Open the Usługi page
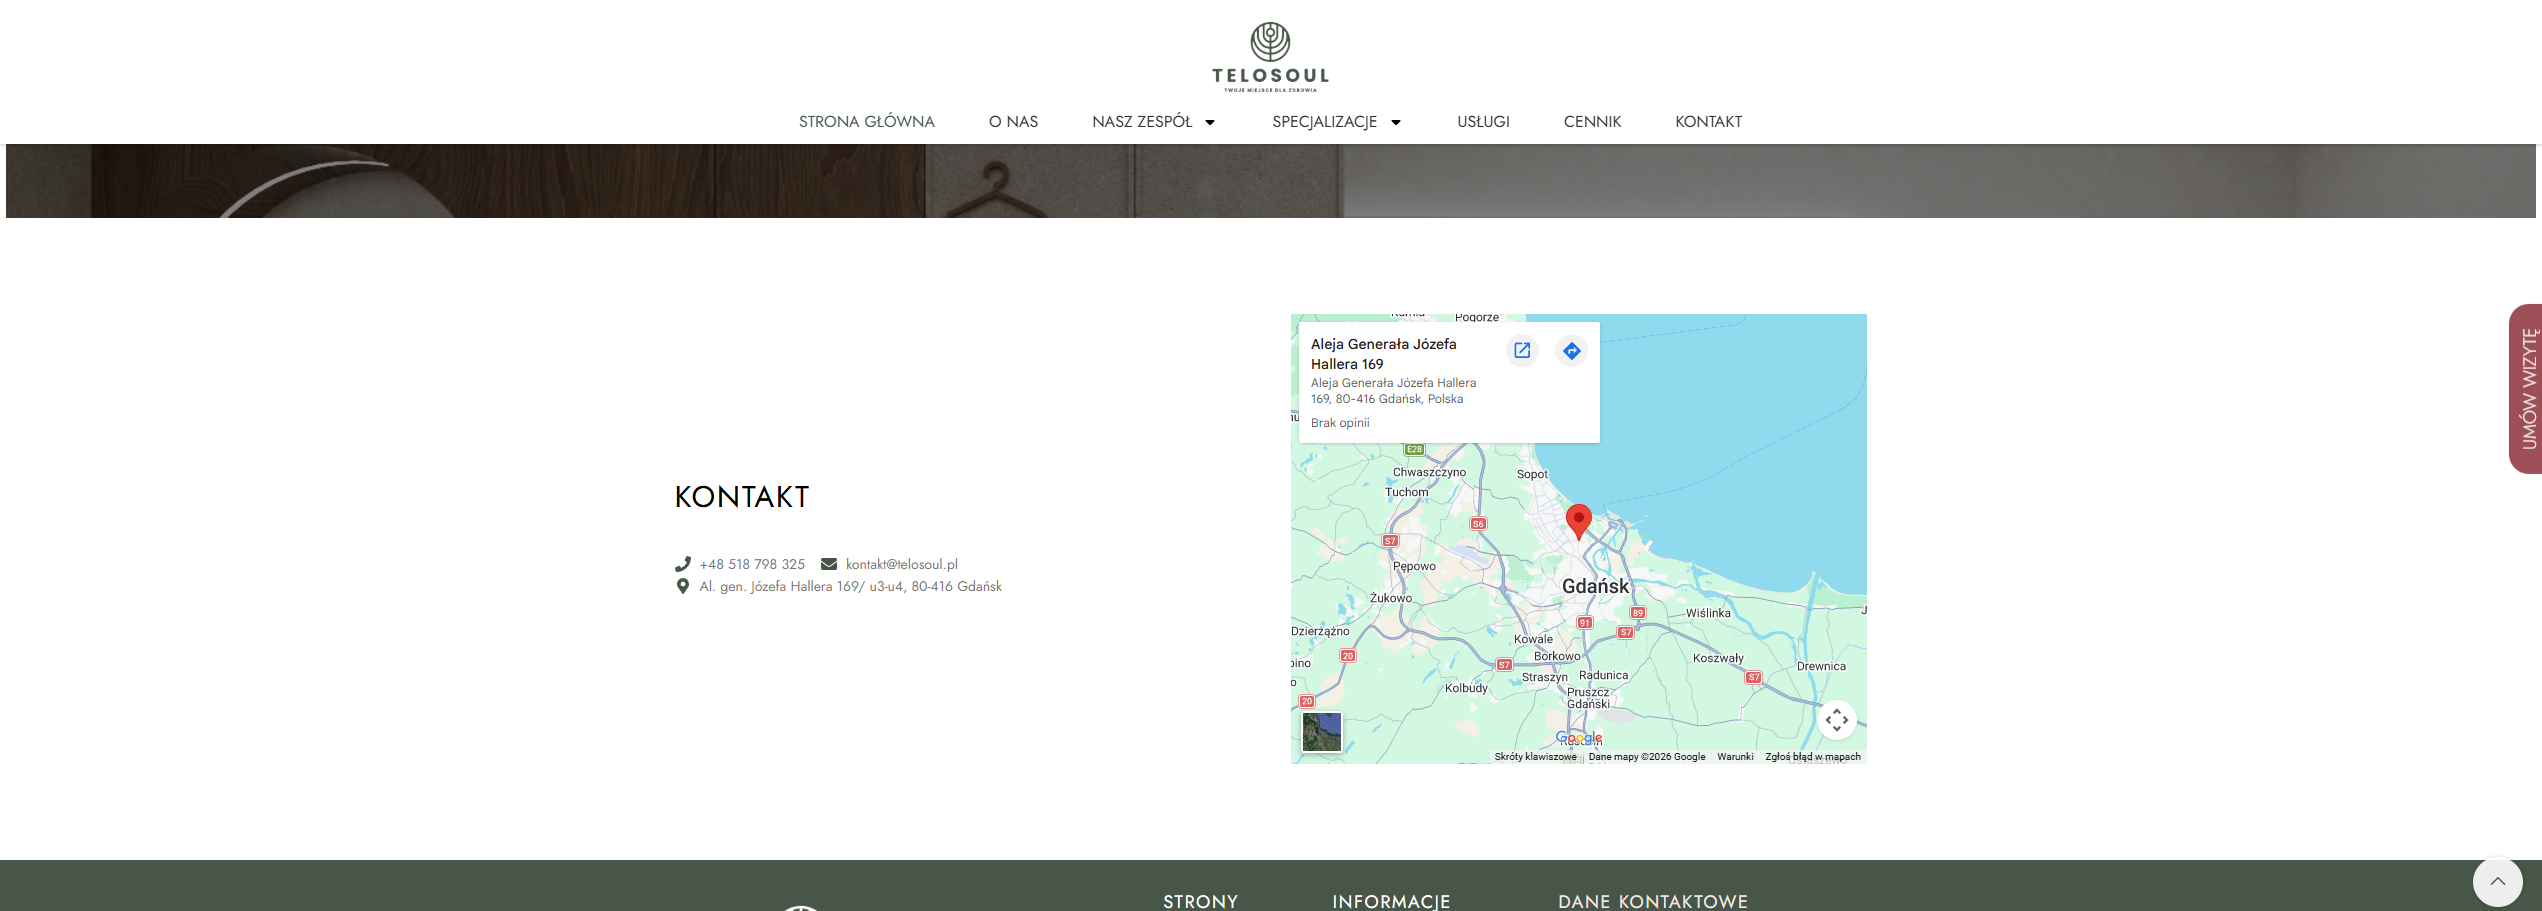Image resolution: width=2542 pixels, height=911 pixels. (1483, 122)
